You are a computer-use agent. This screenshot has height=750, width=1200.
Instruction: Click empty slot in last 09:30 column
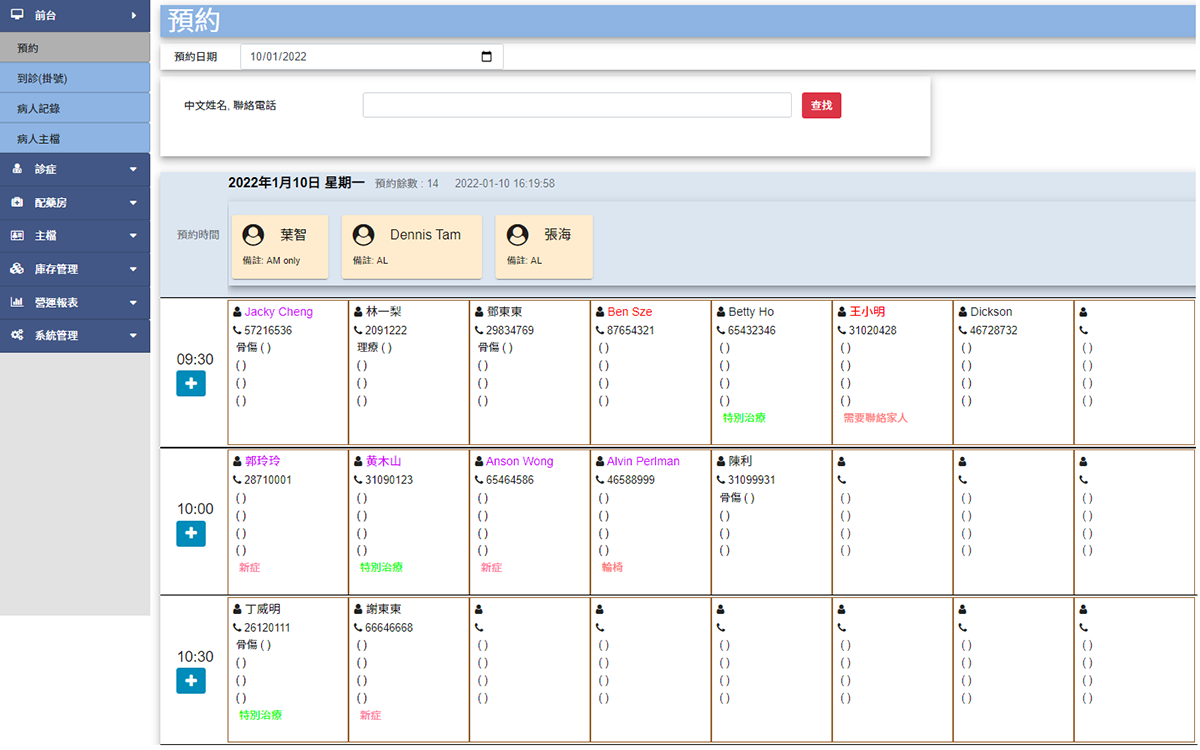point(1134,372)
